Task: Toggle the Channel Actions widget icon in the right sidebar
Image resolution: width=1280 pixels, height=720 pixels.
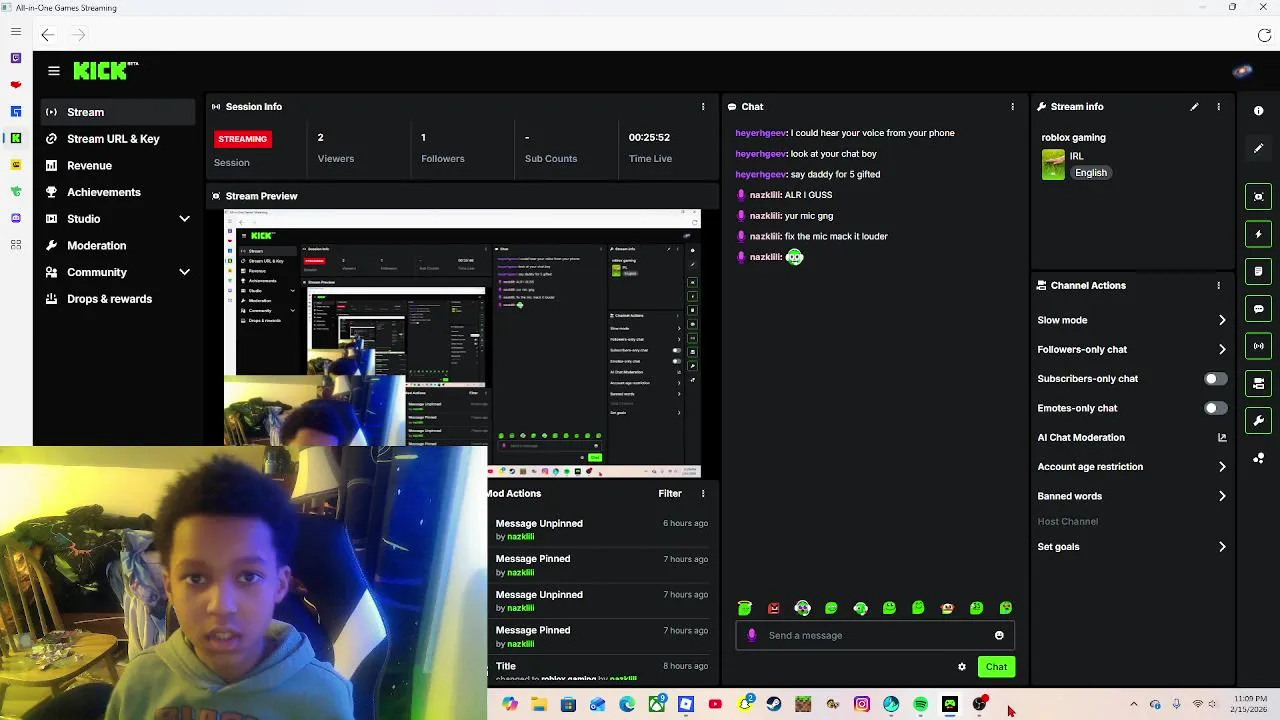Action: pos(1259,383)
